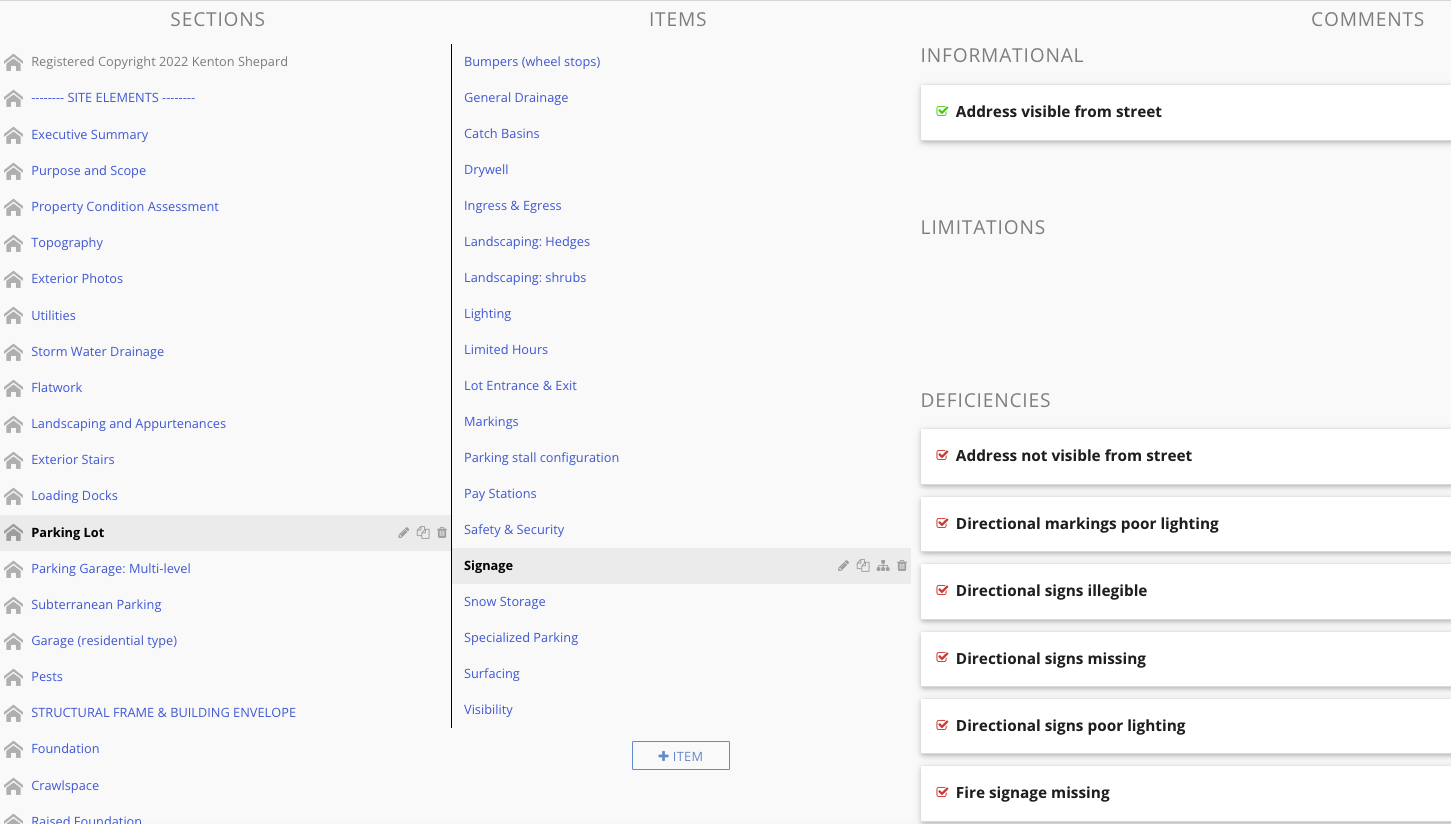
Task: Toggle Fire signage missing checkbox
Action: 941,792
